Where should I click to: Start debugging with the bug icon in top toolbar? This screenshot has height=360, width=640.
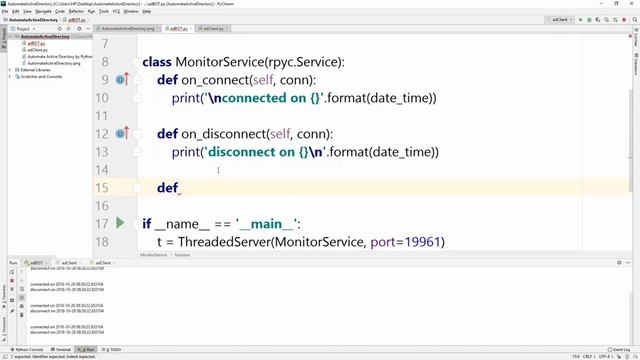tap(589, 20)
